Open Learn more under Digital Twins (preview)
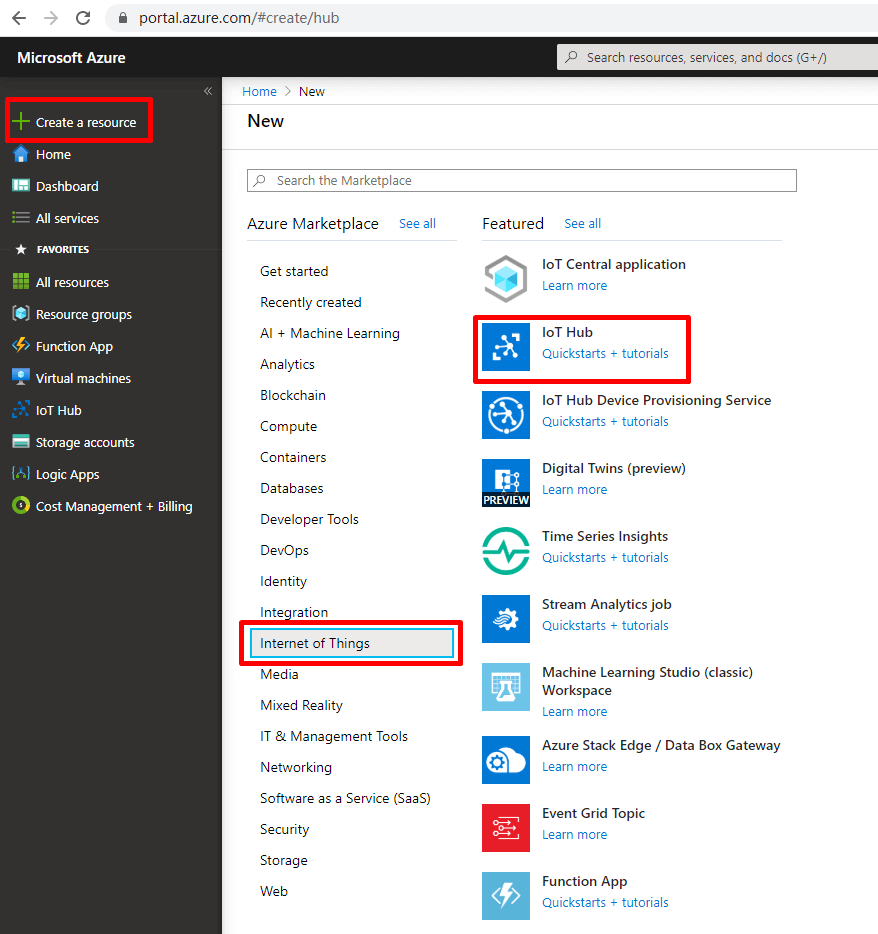This screenshot has width=878, height=934. coord(574,489)
